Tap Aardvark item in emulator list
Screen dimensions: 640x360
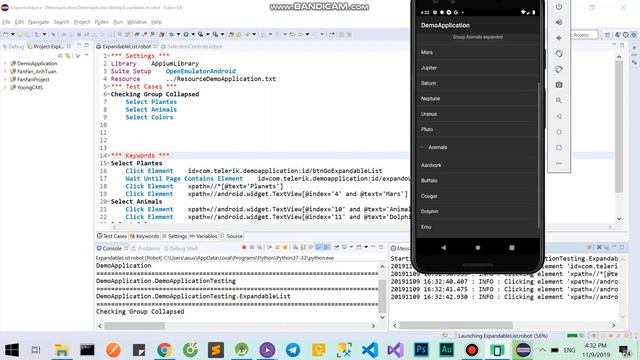point(478,165)
